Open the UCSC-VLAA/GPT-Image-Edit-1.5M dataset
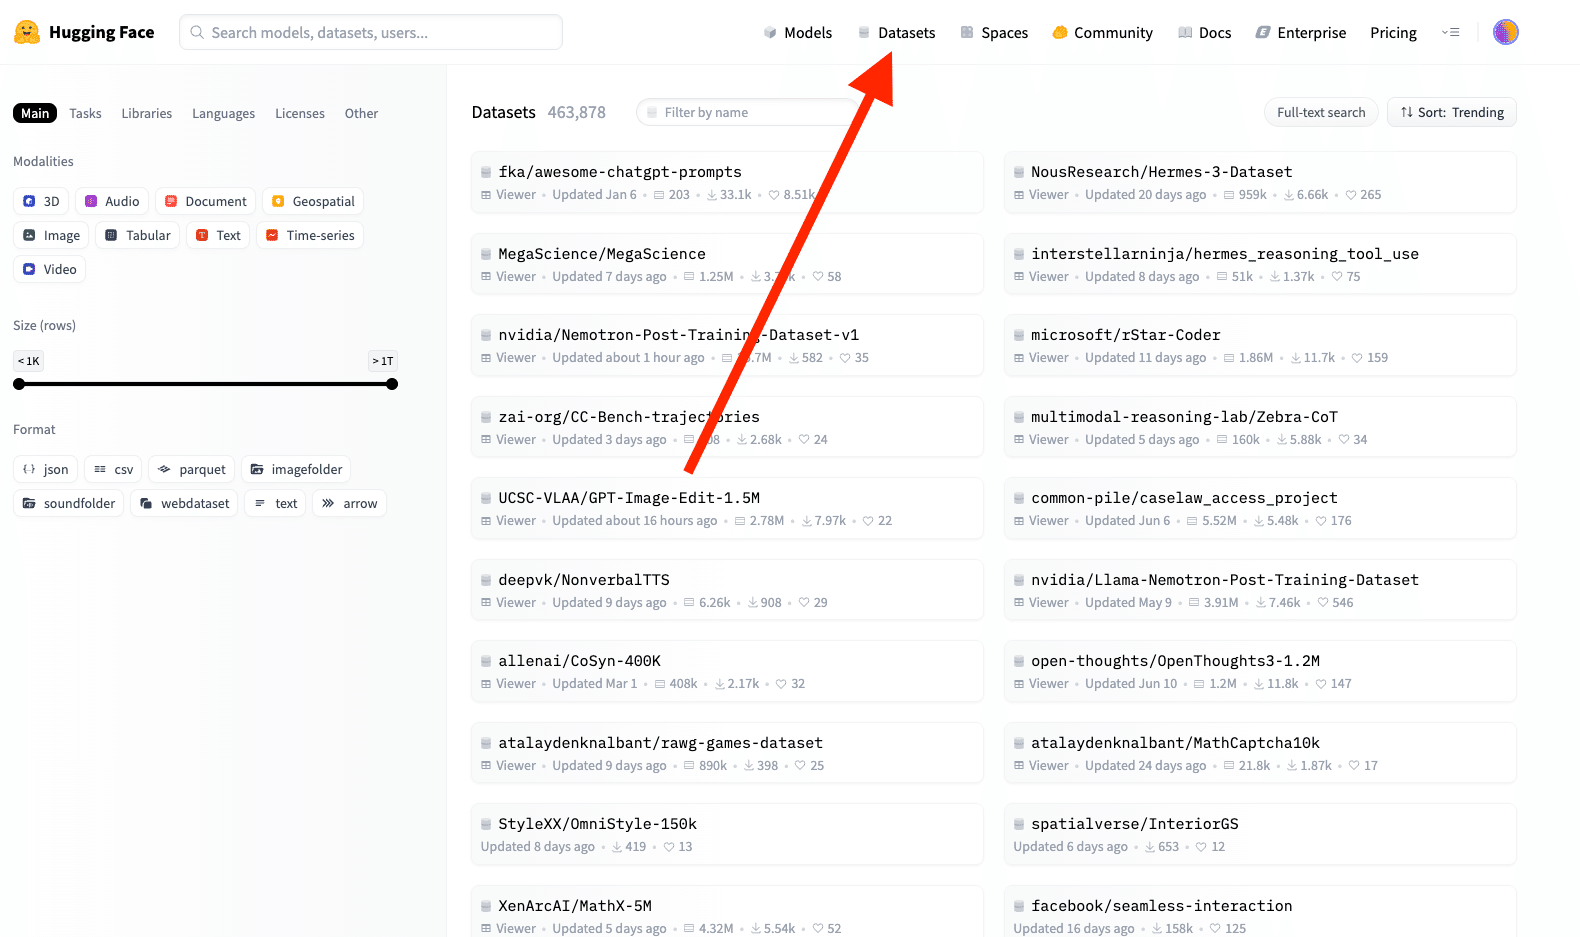The width and height of the screenshot is (1580, 937). [x=629, y=498]
